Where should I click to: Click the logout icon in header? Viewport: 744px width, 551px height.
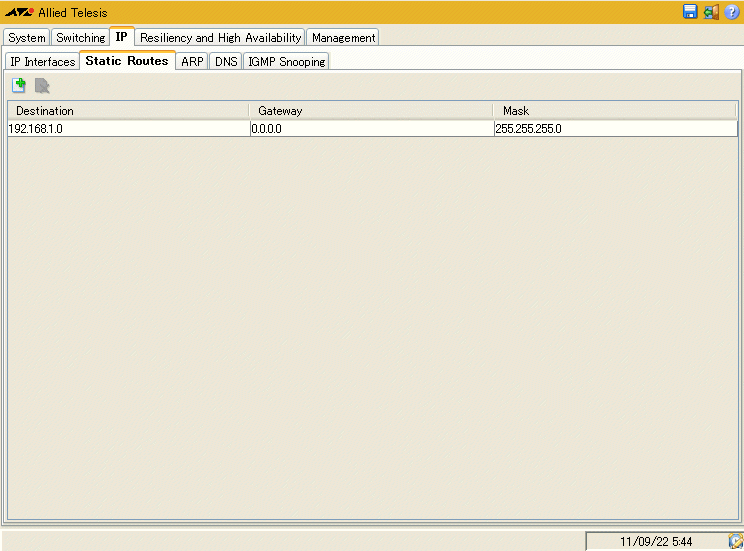click(x=711, y=12)
